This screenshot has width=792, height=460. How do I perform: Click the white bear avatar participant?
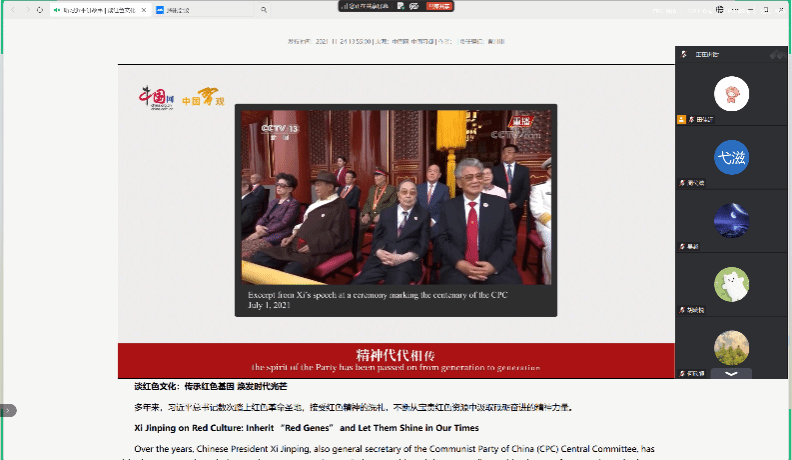[x=731, y=284]
